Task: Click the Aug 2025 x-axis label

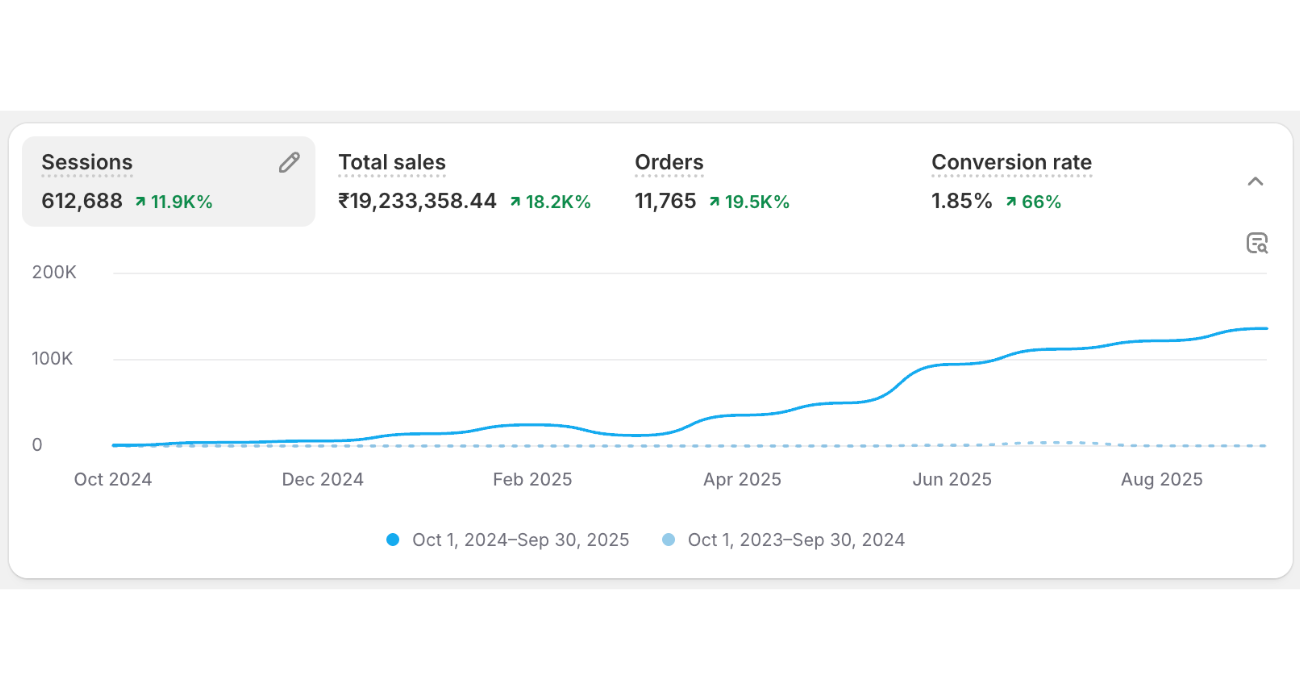Action: click(1162, 480)
